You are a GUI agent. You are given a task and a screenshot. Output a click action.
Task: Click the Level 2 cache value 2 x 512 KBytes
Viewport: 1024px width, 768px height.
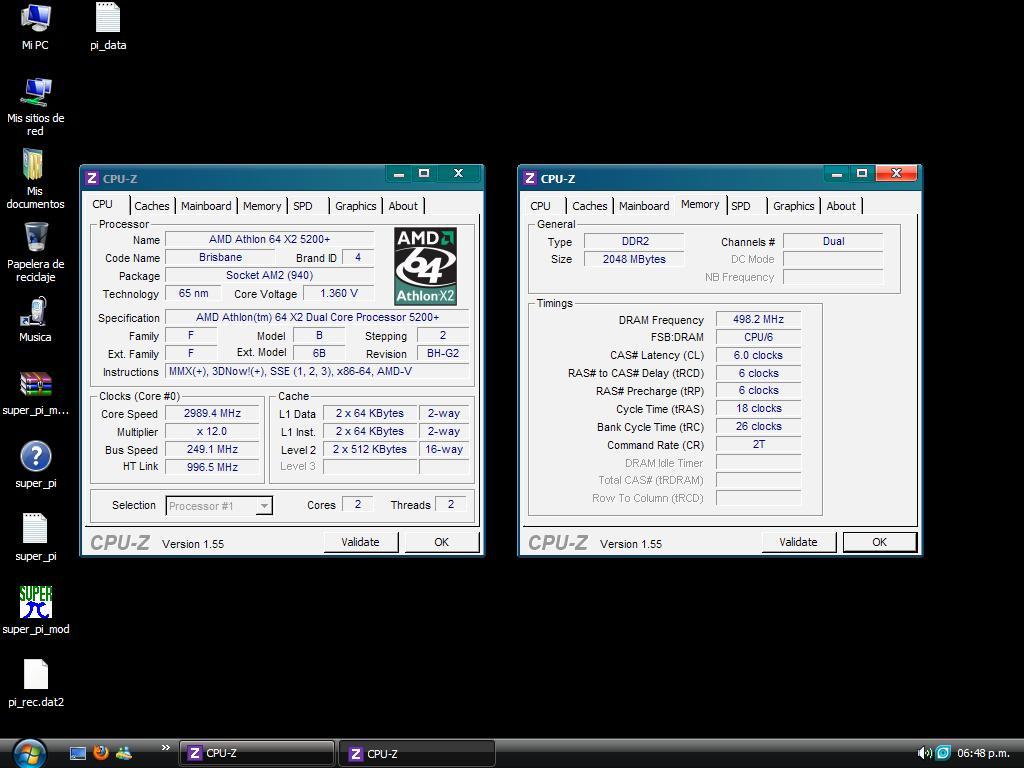(370, 449)
